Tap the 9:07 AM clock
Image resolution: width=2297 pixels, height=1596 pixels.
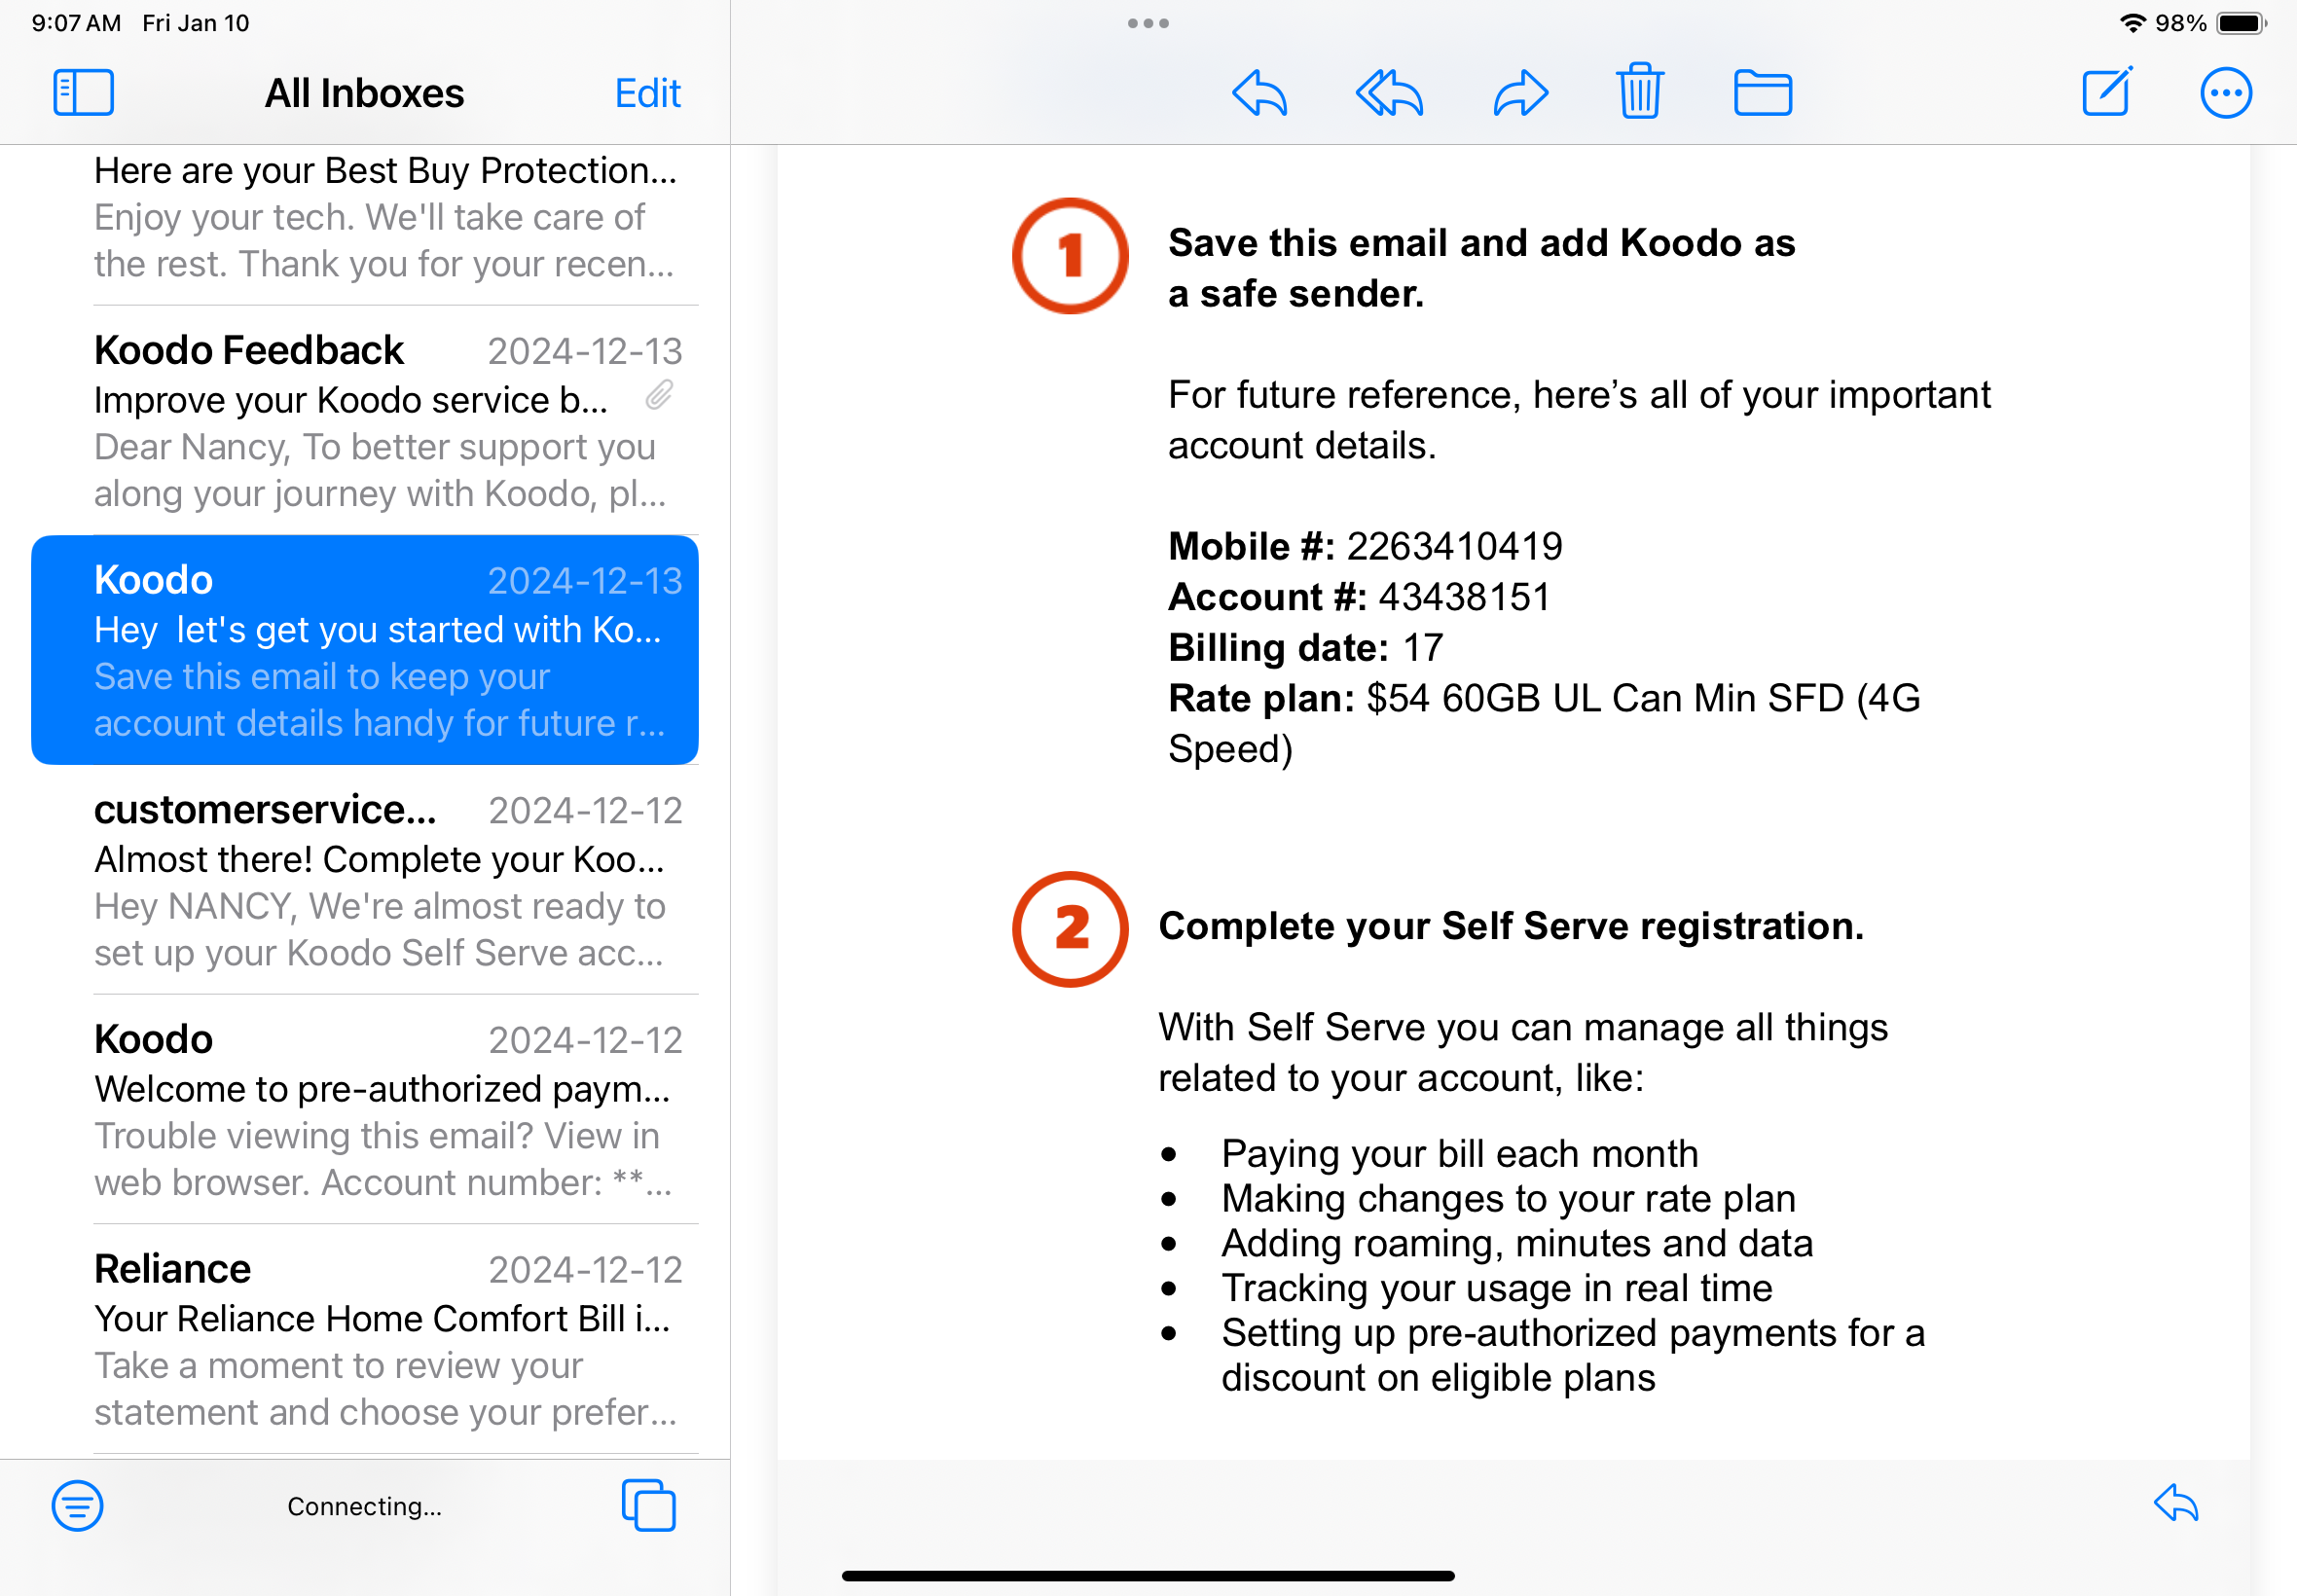(x=76, y=23)
